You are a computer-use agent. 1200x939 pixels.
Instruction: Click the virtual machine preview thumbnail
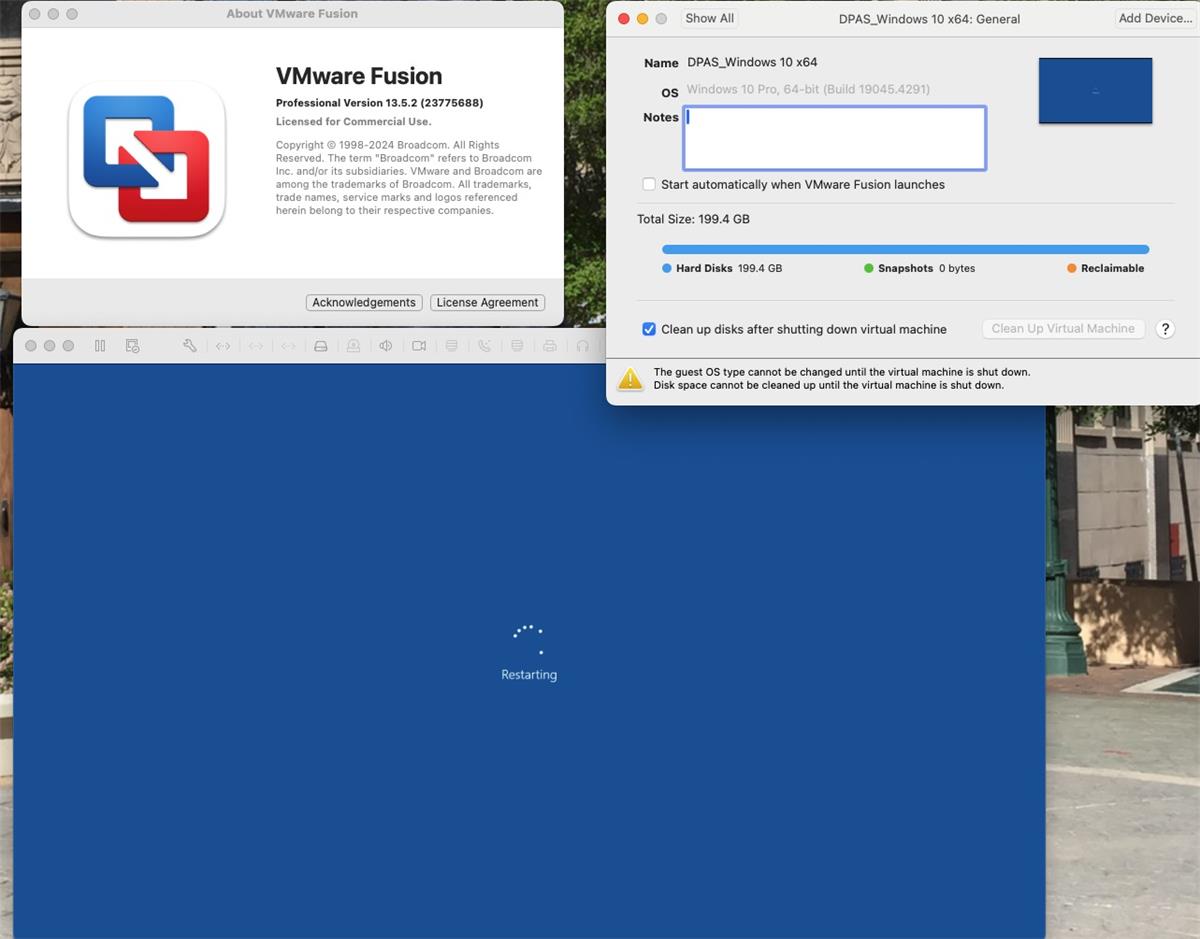pos(1095,90)
